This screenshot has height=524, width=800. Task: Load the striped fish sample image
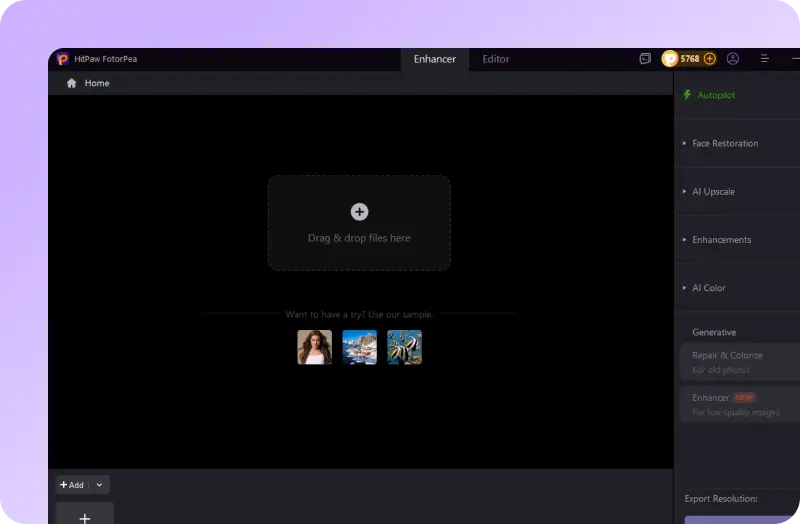(x=405, y=347)
